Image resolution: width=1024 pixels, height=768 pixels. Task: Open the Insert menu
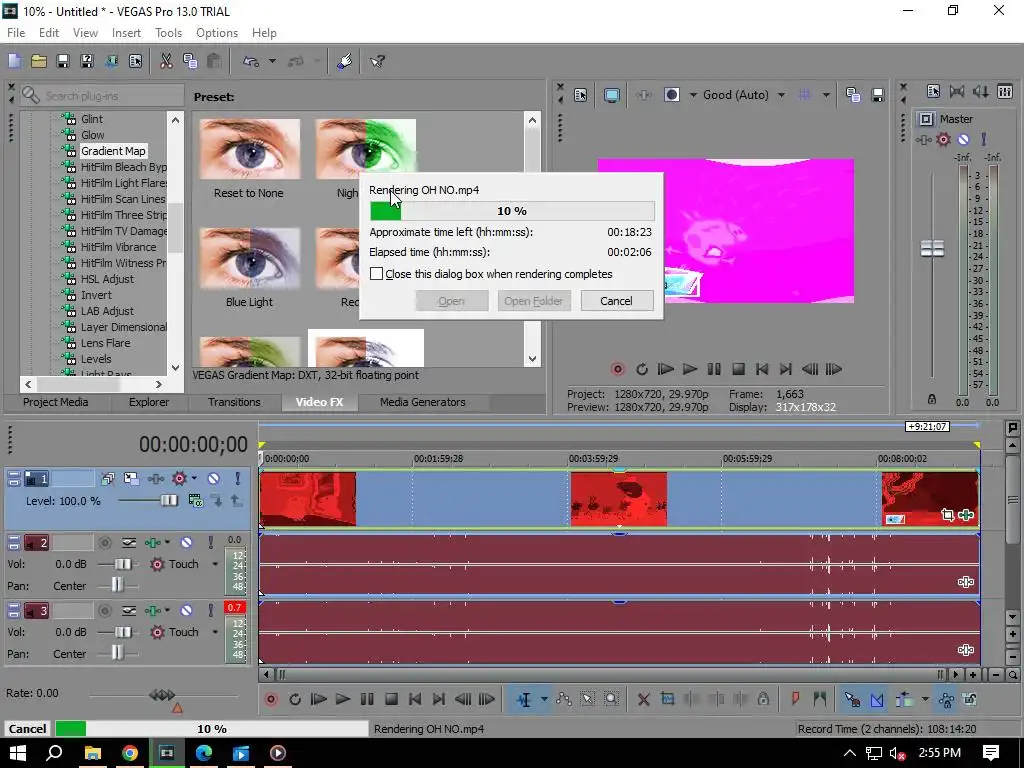click(x=126, y=33)
